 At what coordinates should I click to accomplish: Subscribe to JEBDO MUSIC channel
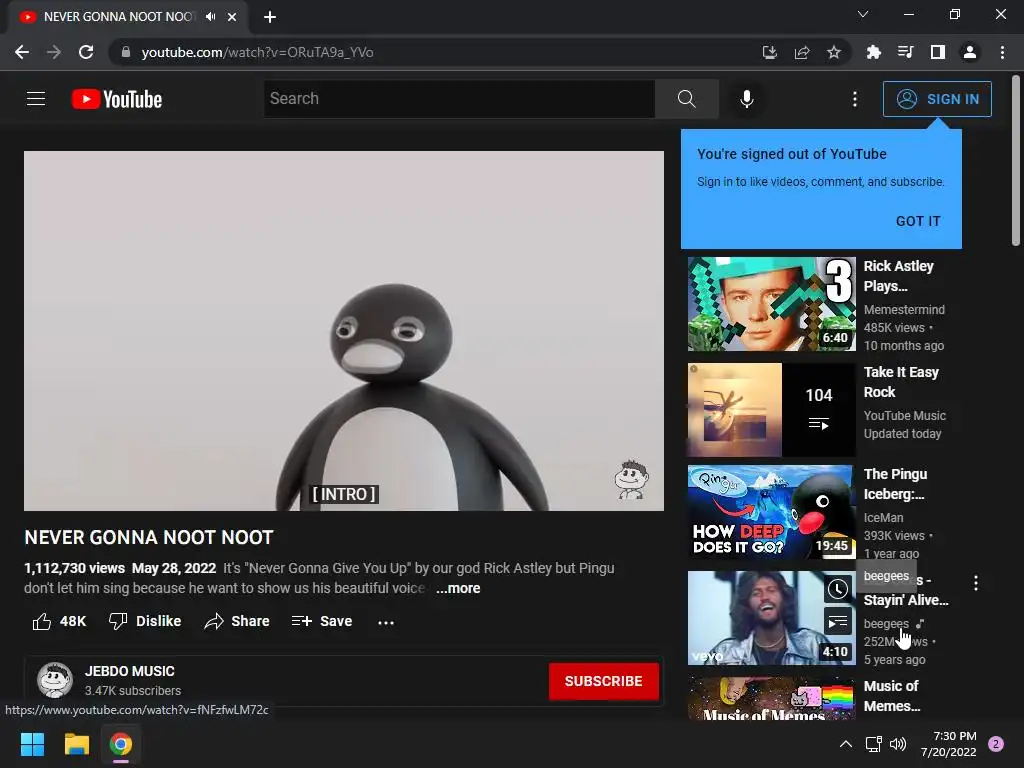pyautogui.click(x=603, y=681)
